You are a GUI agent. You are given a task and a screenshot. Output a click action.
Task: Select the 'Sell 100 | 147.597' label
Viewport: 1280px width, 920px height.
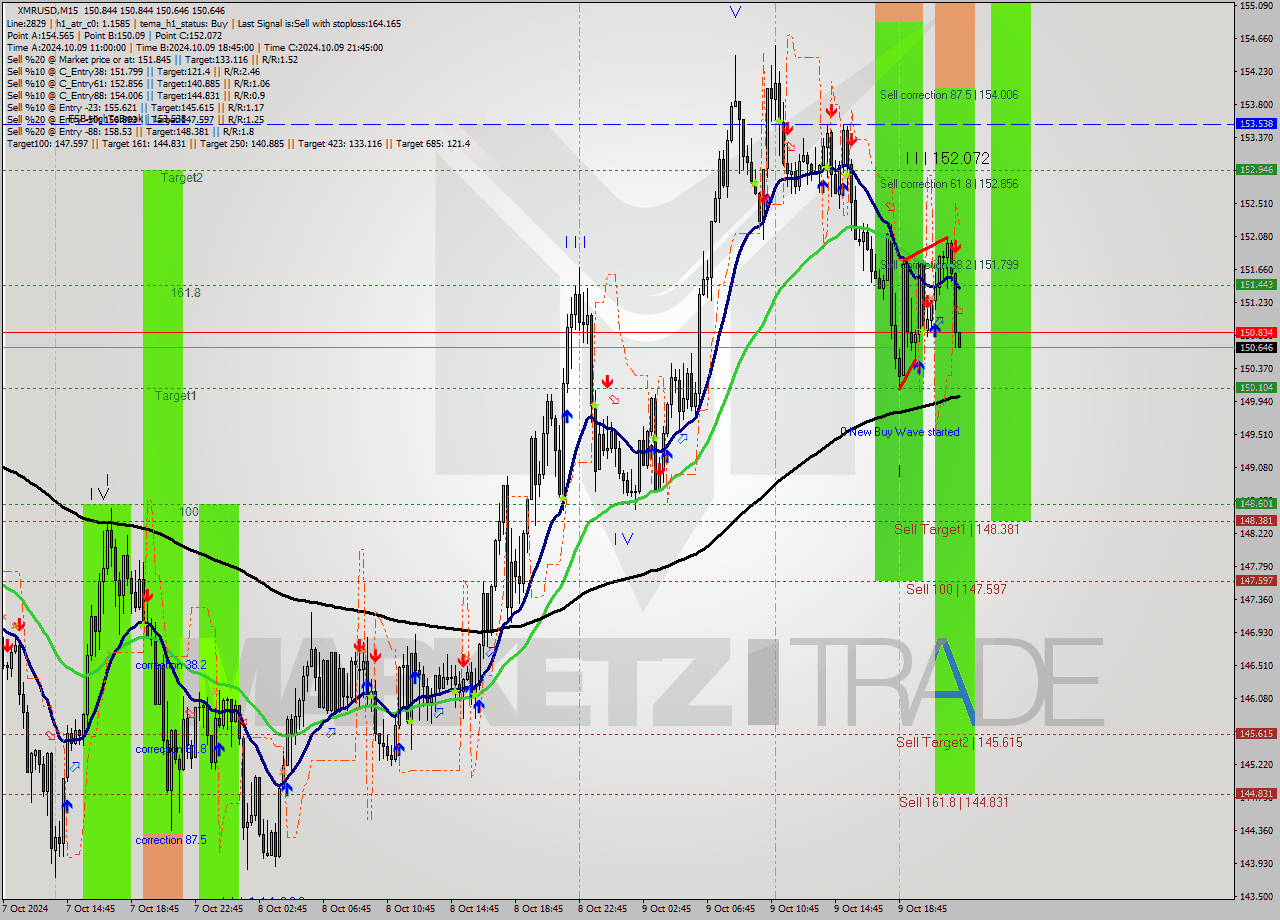pos(956,590)
